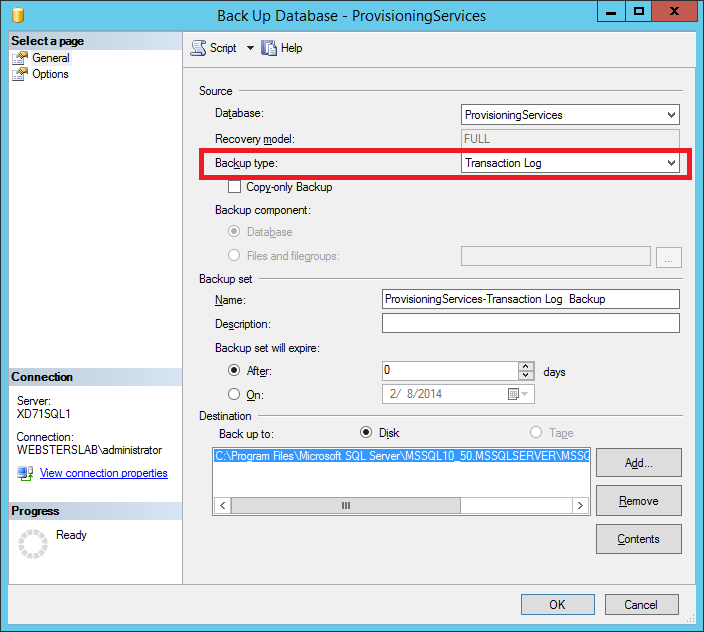Image resolution: width=704 pixels, height=632 pixels.
Task: Click the Remove destination button
Action: 638,501
